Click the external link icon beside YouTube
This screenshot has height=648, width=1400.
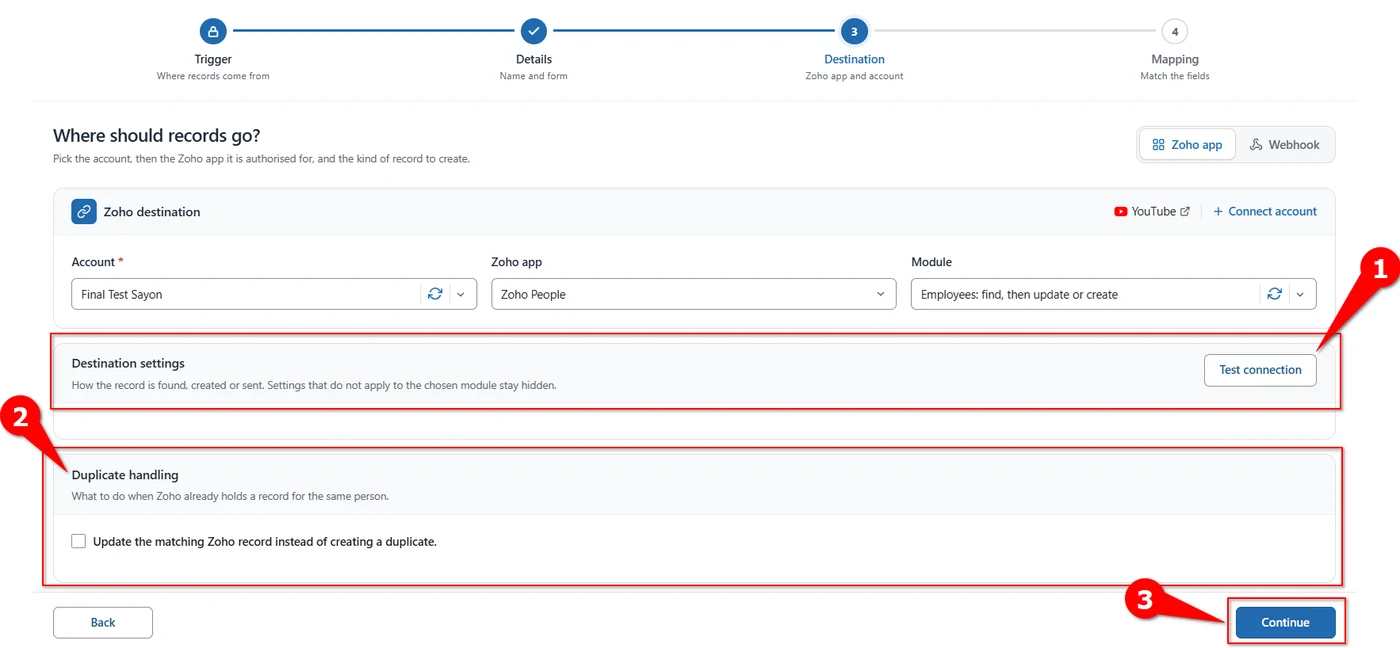point(1185,212)
